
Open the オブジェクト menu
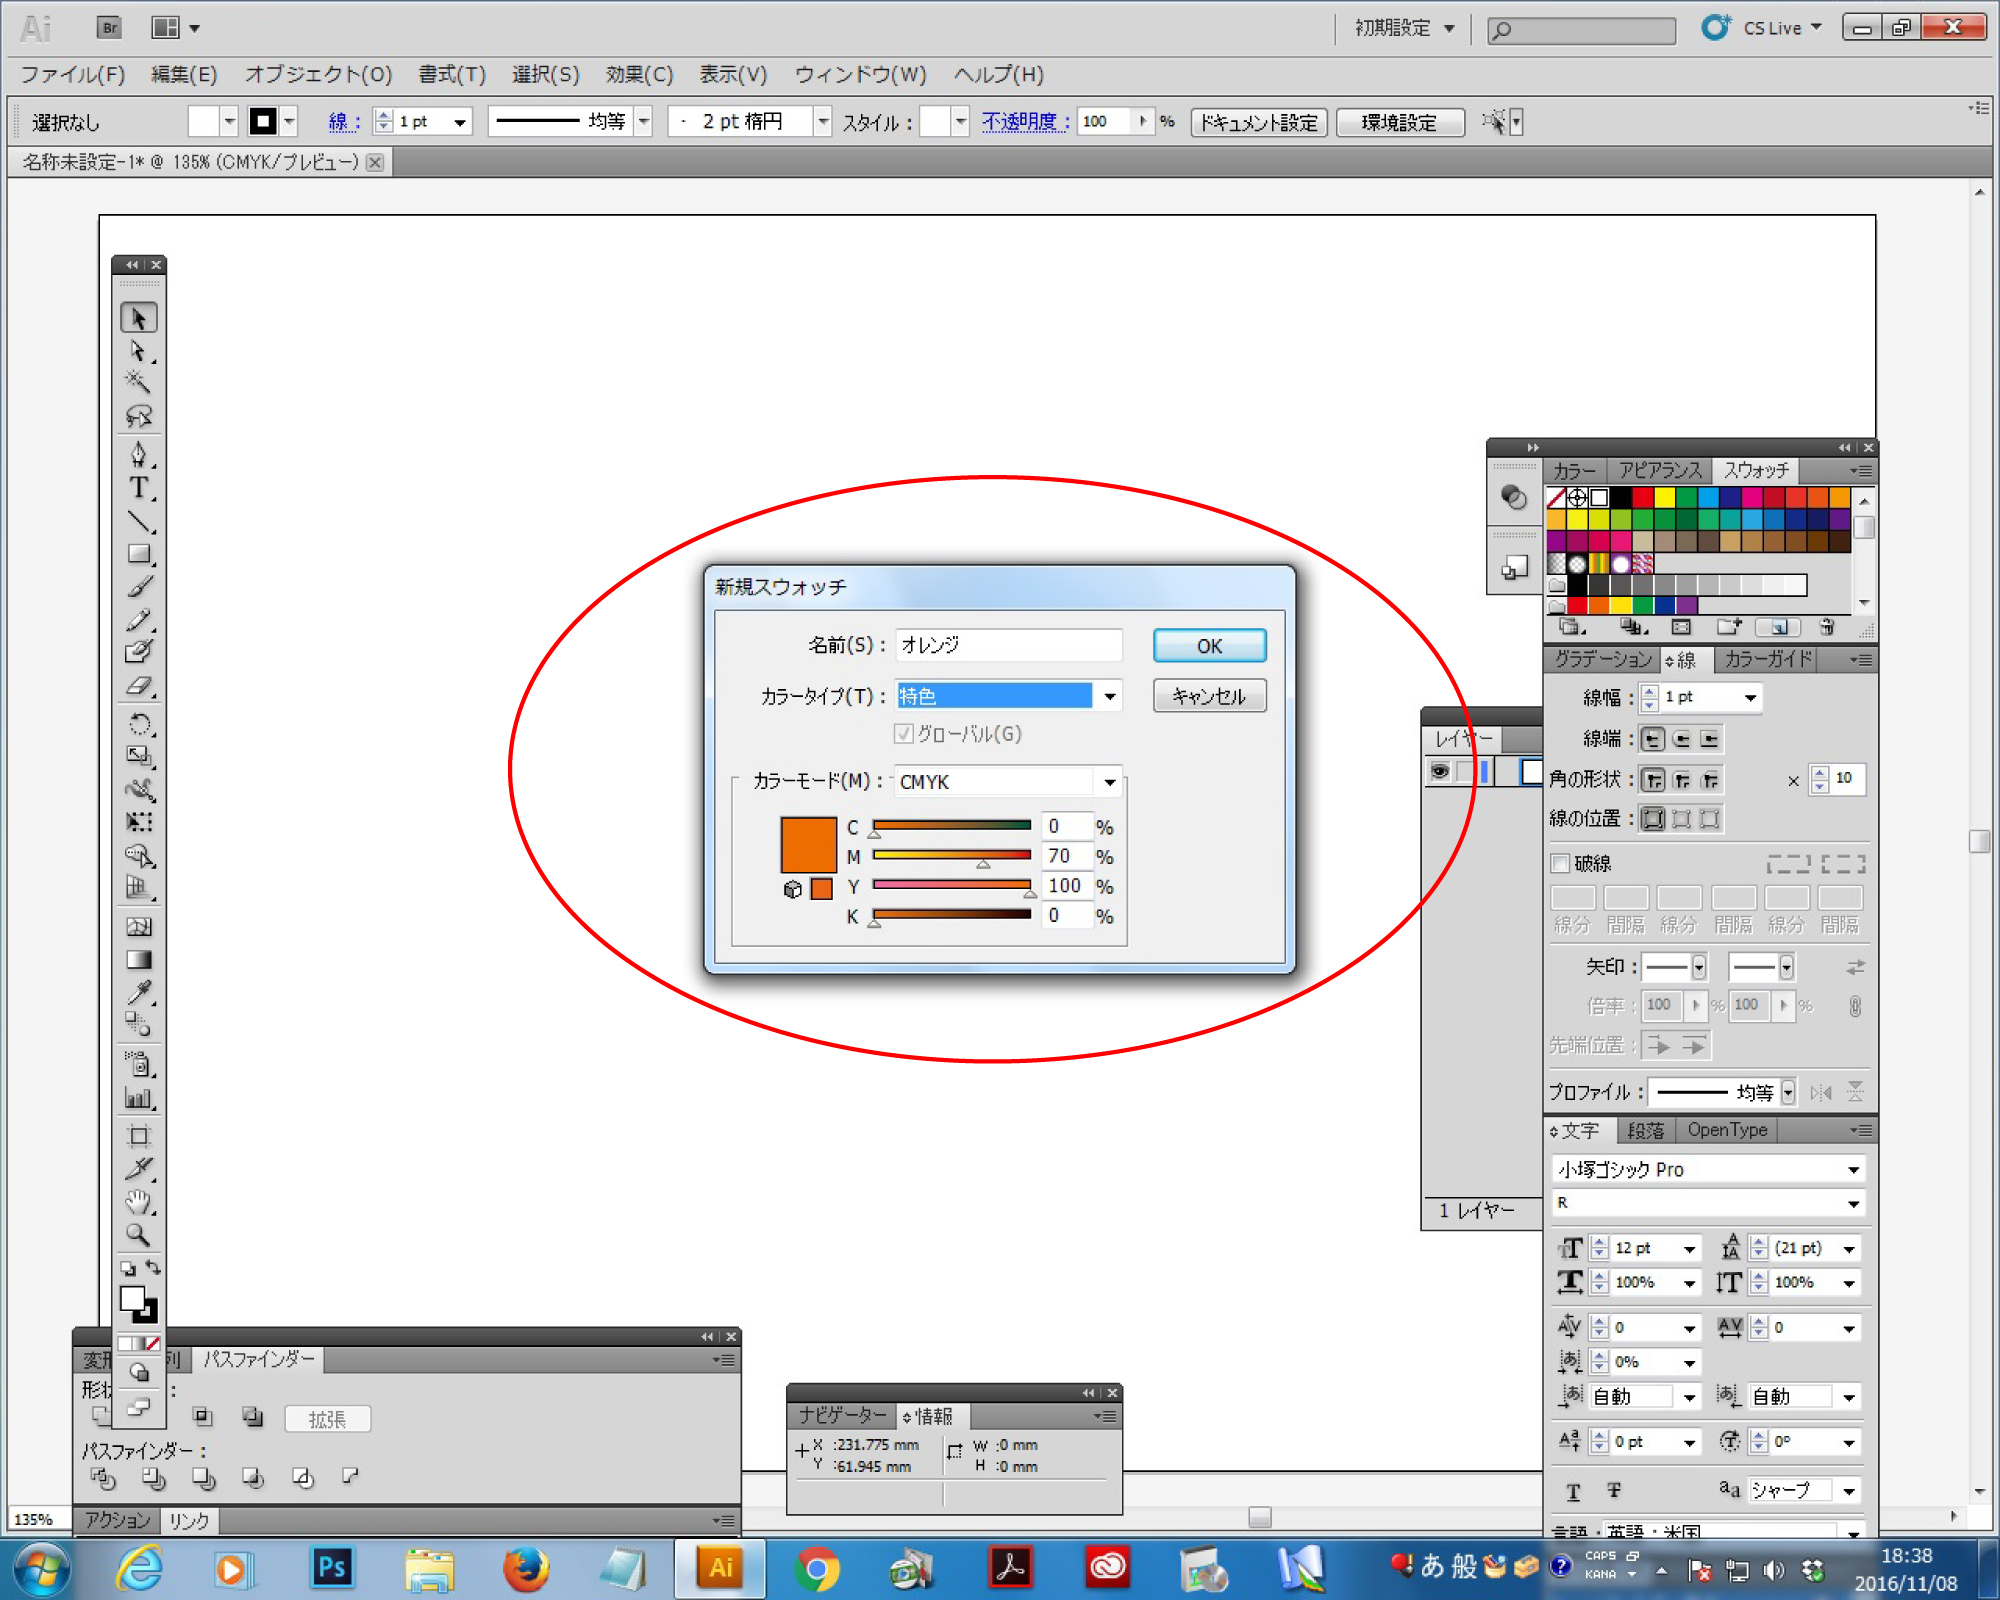pyautogui.click(x=318, y=74)
